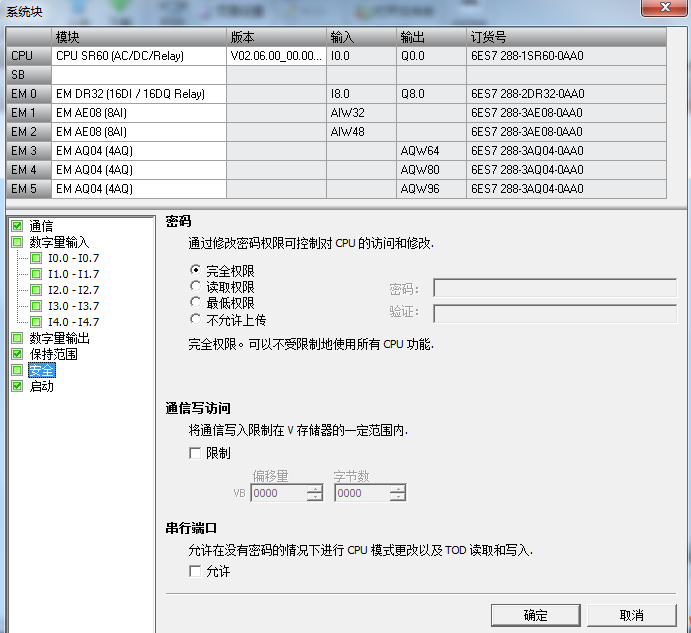Choose the 读取权限 option
The height and width of the screenshot is (633, 691).
196,287
